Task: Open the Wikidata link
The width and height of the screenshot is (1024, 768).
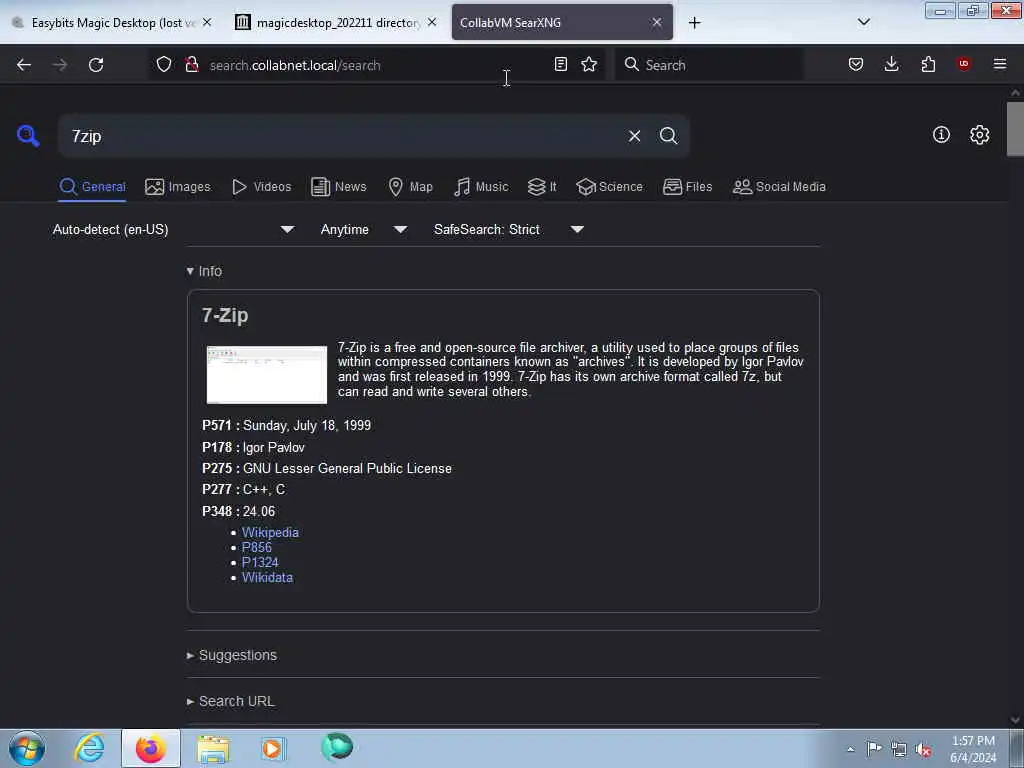Action: pyautogui.click(x=267, y=577)
